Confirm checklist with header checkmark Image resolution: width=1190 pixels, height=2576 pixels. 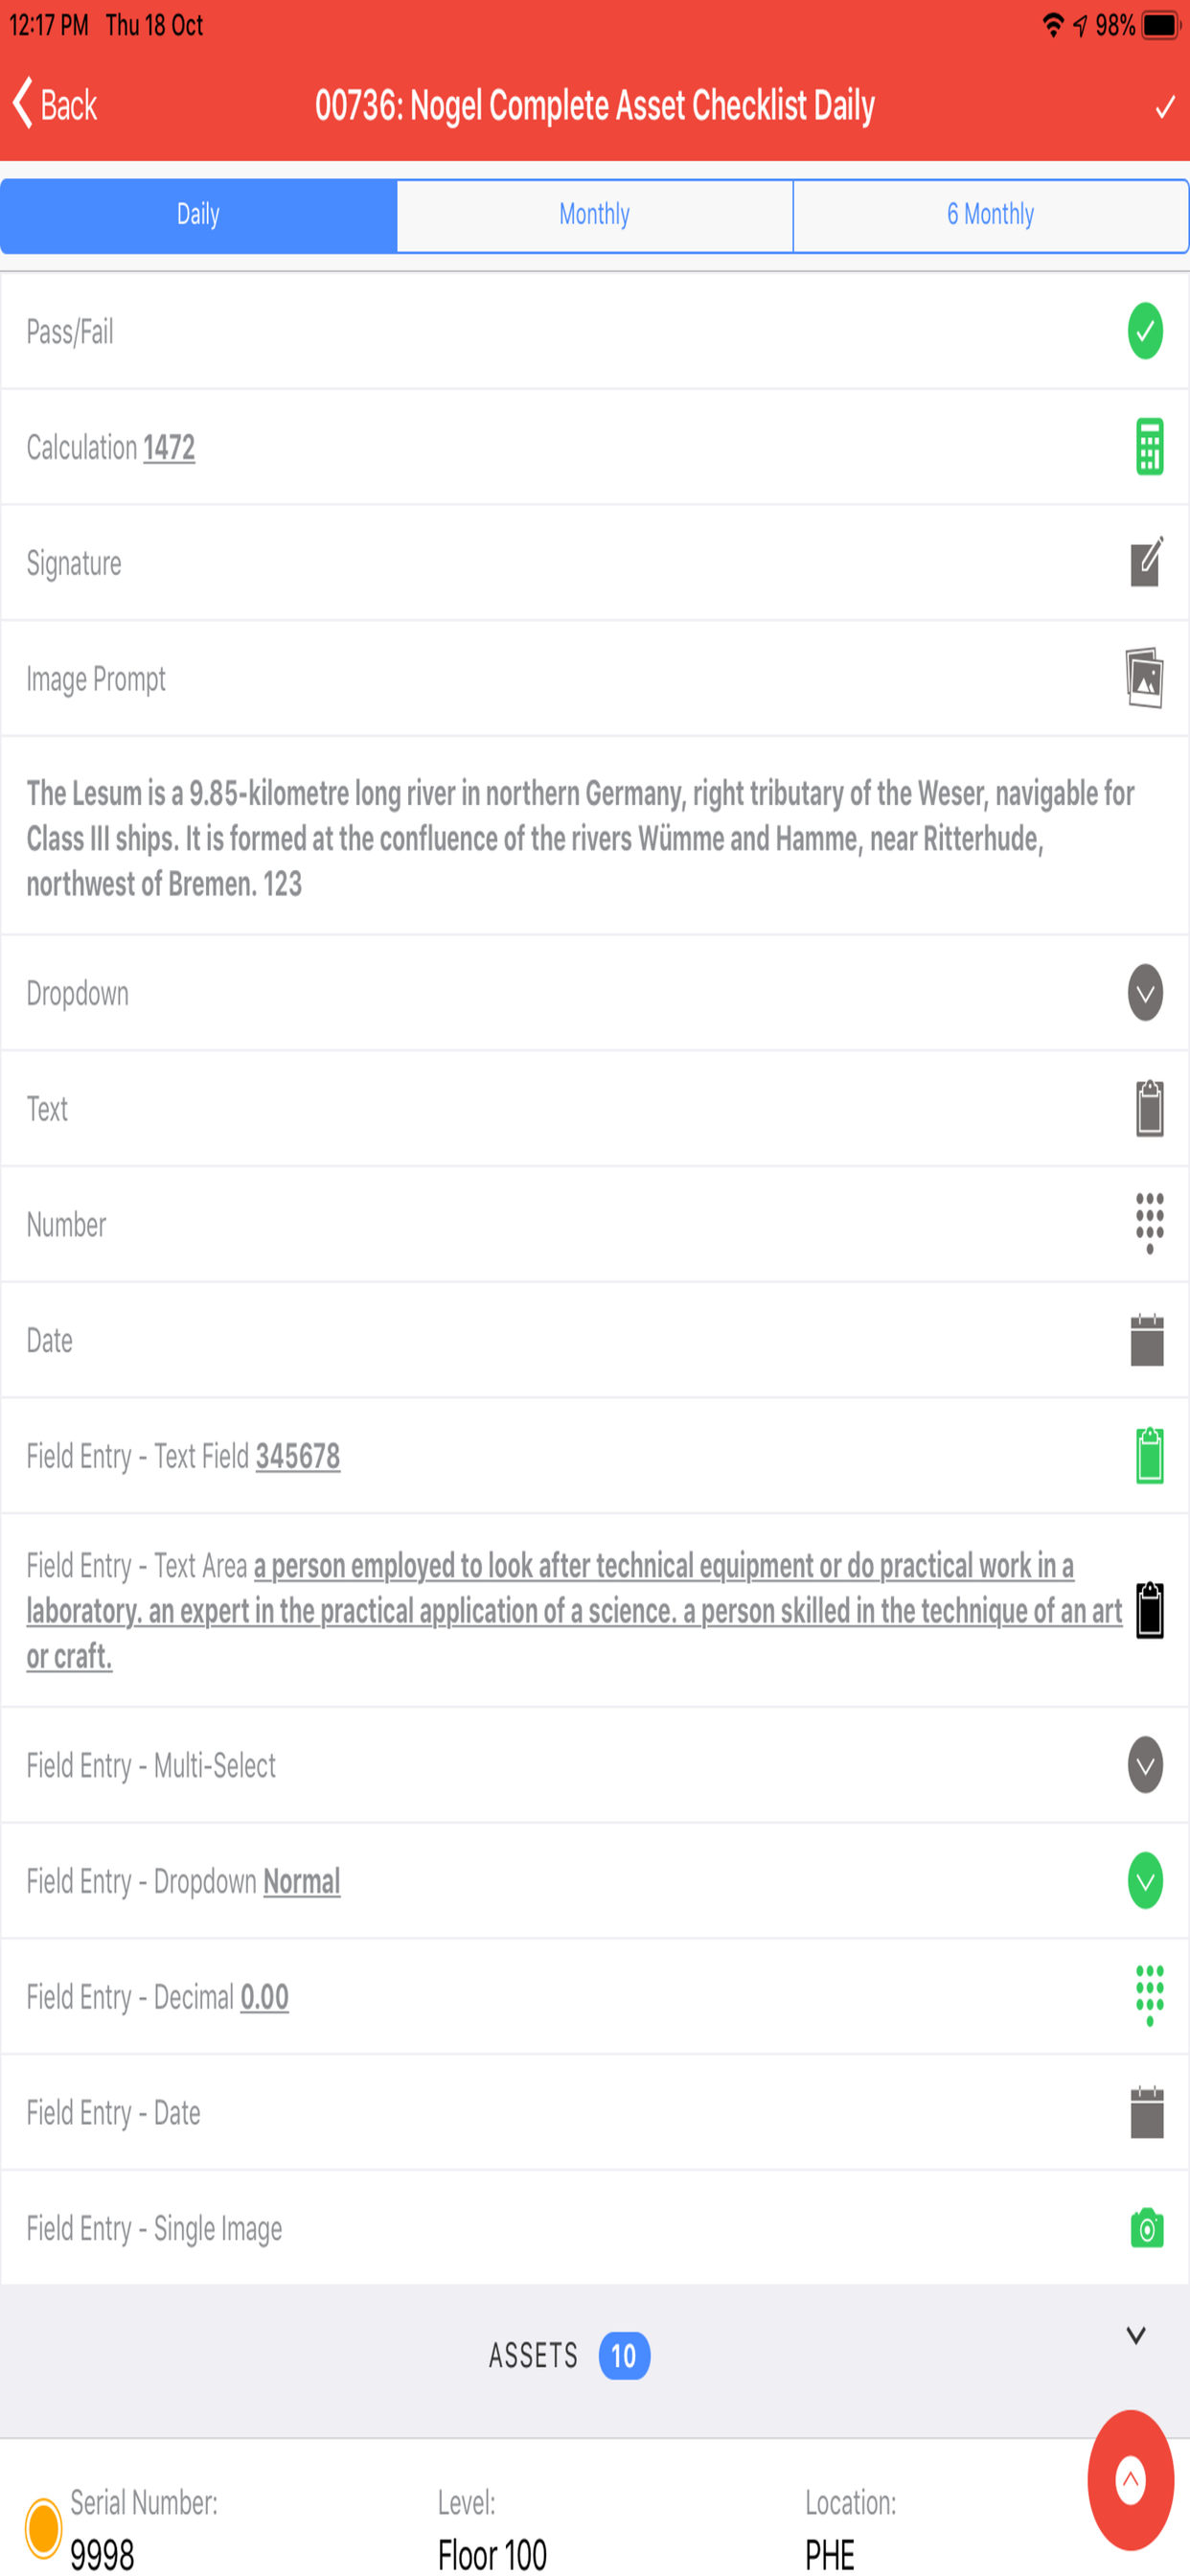1164,107
